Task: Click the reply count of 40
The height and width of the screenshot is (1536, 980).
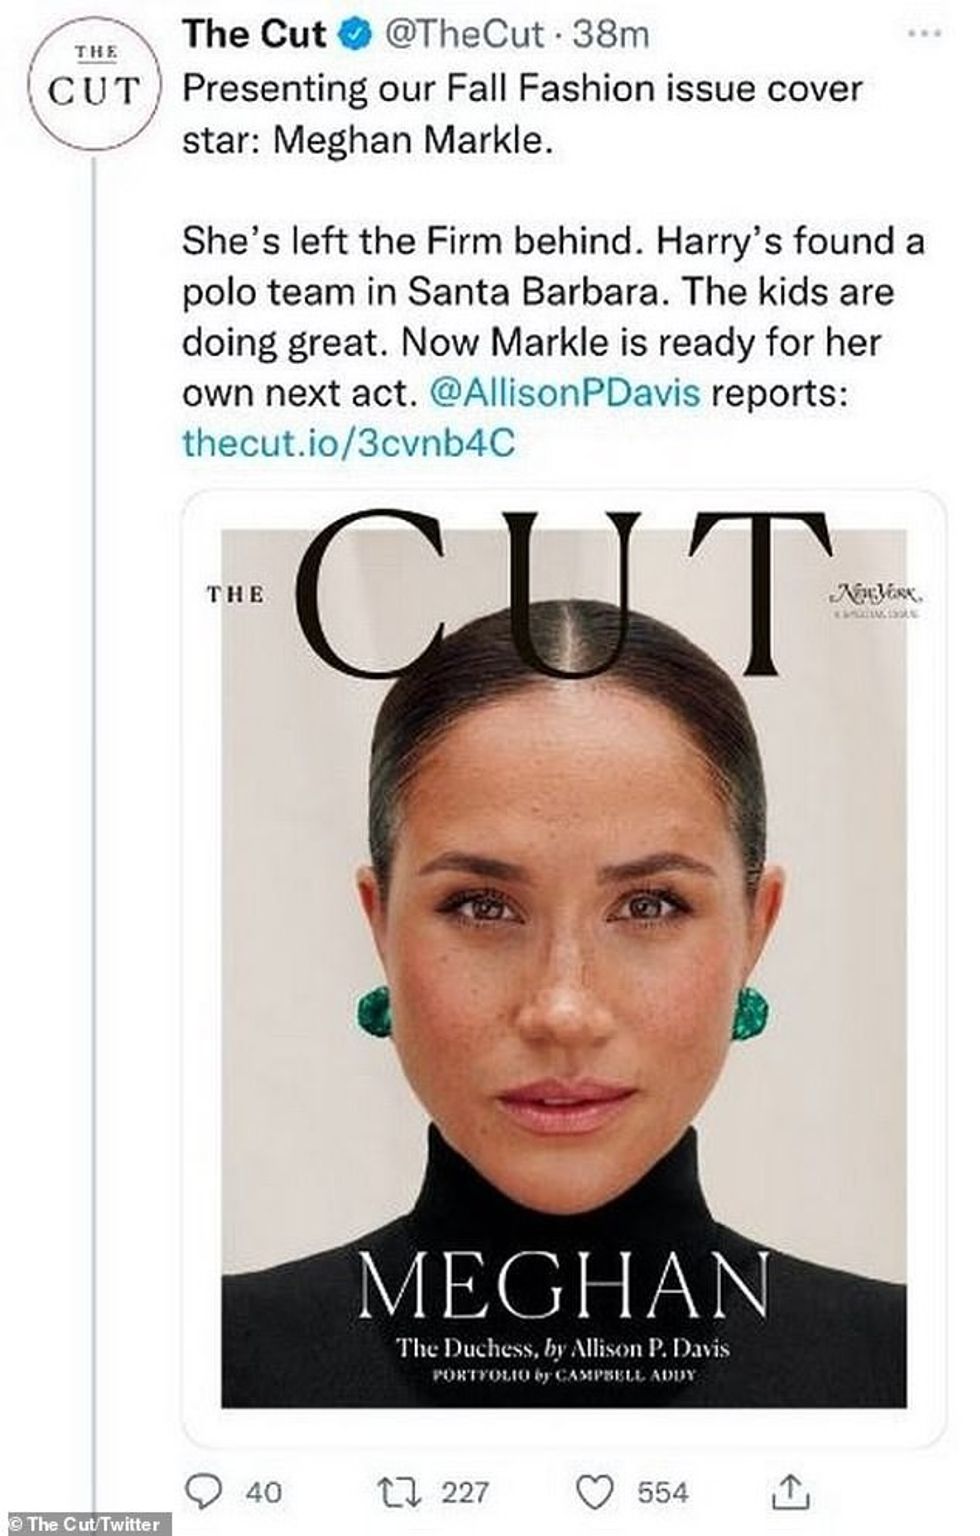Action: 263,1493
